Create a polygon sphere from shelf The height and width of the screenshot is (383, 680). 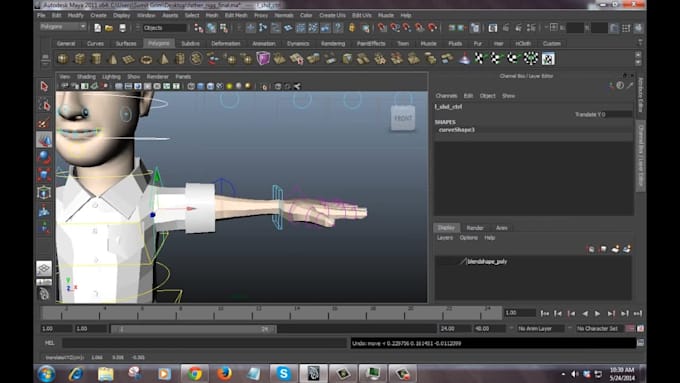point(63,59)
